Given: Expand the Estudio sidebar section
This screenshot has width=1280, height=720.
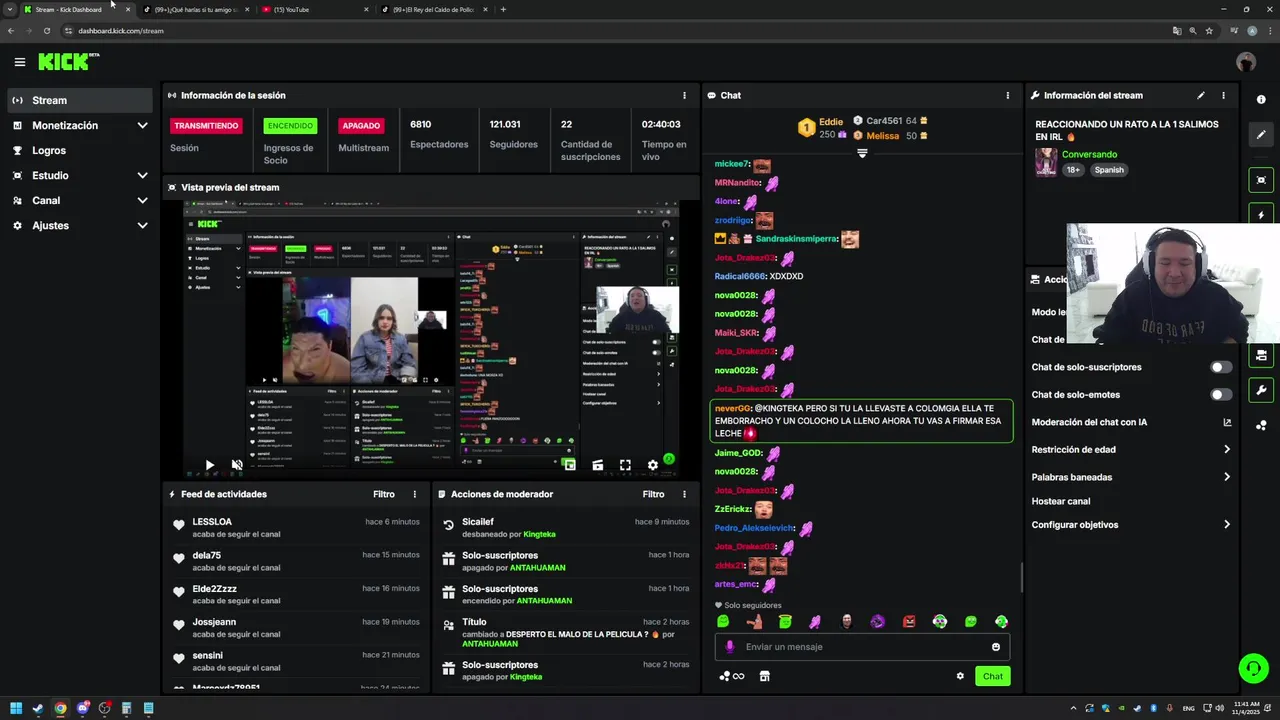Looking at the screenshot, I should [142, 176].
